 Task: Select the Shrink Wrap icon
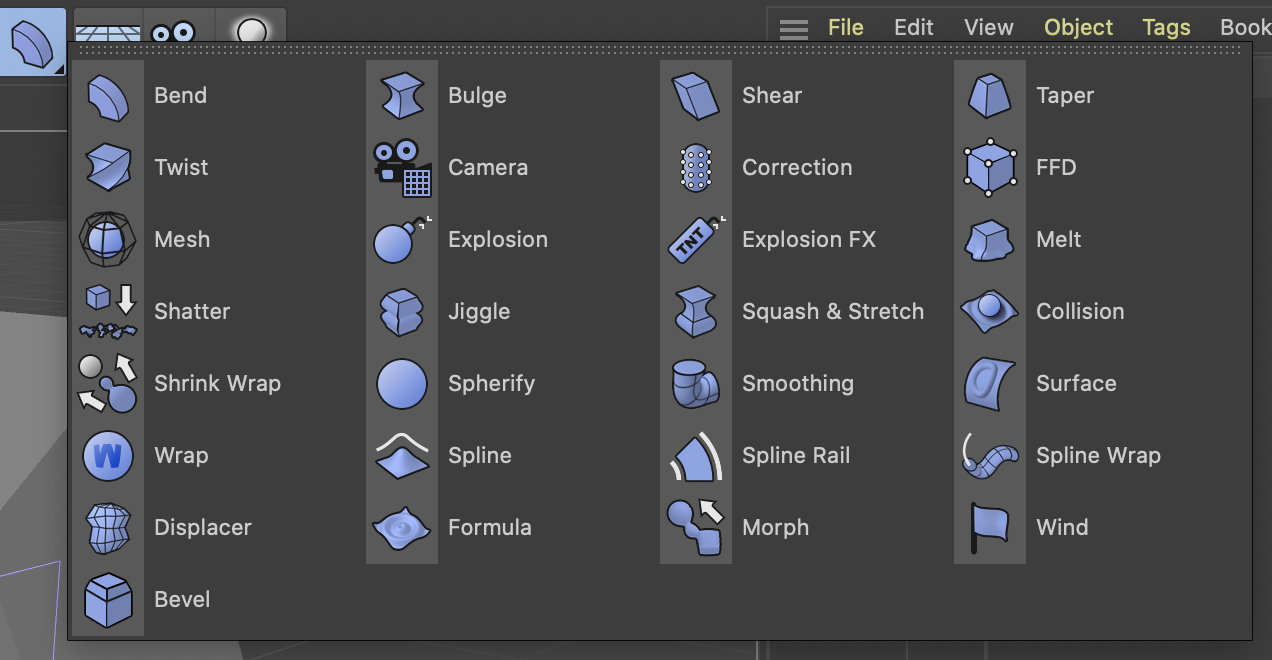click(x=108, y=384)
